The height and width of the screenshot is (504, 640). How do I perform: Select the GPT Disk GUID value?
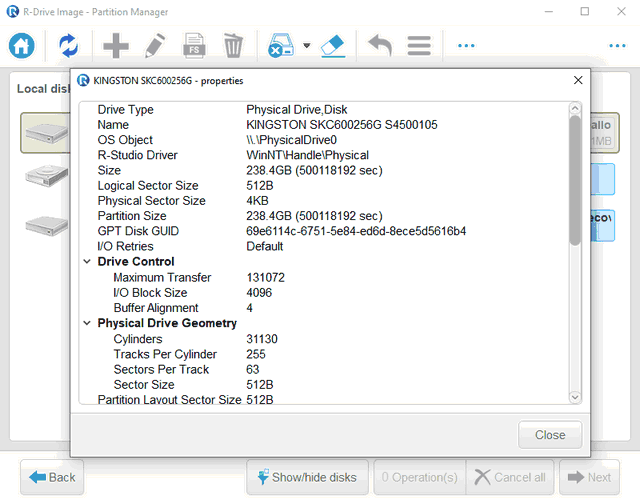(356, 231)
